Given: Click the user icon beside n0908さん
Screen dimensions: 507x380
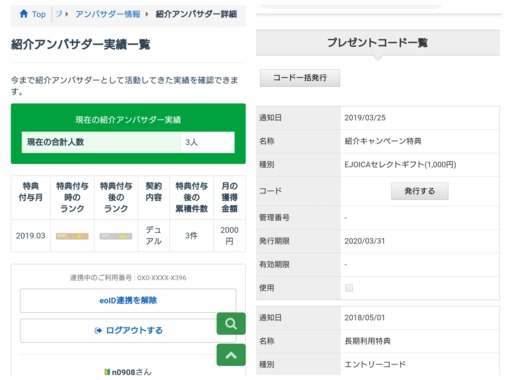Looking at the screenshot, I should tap(107, 372).
